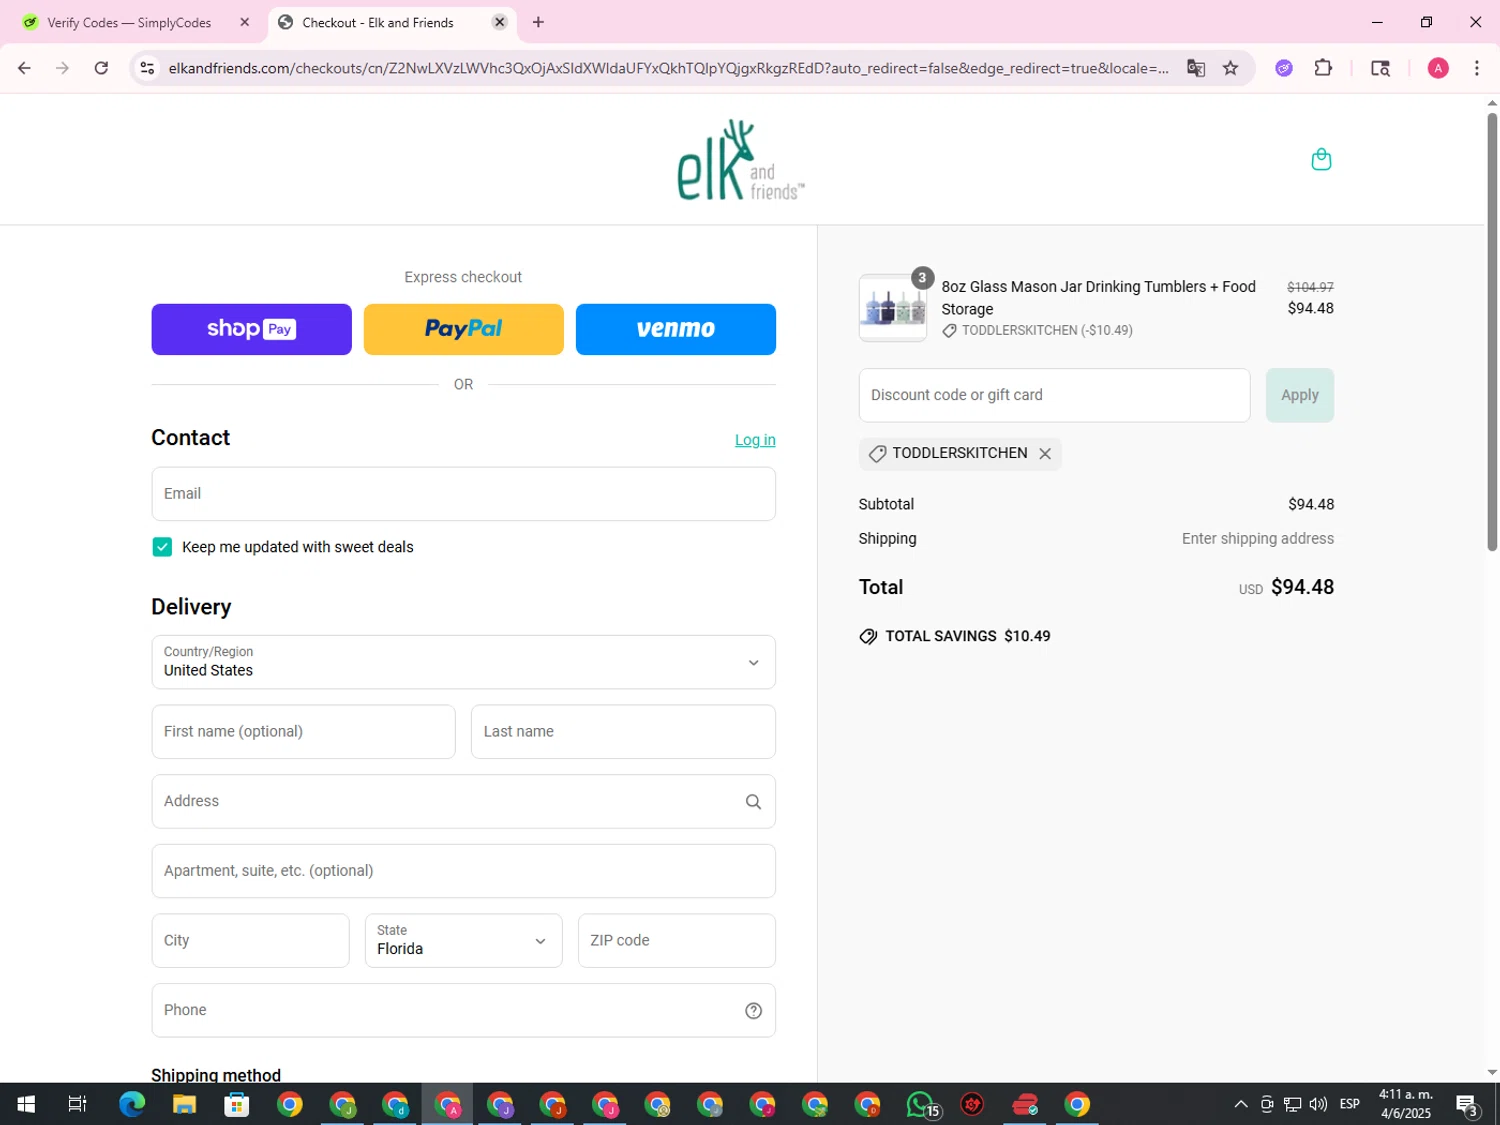Focus the City field
The image size is (1500, 1125).
click(250, 940)
